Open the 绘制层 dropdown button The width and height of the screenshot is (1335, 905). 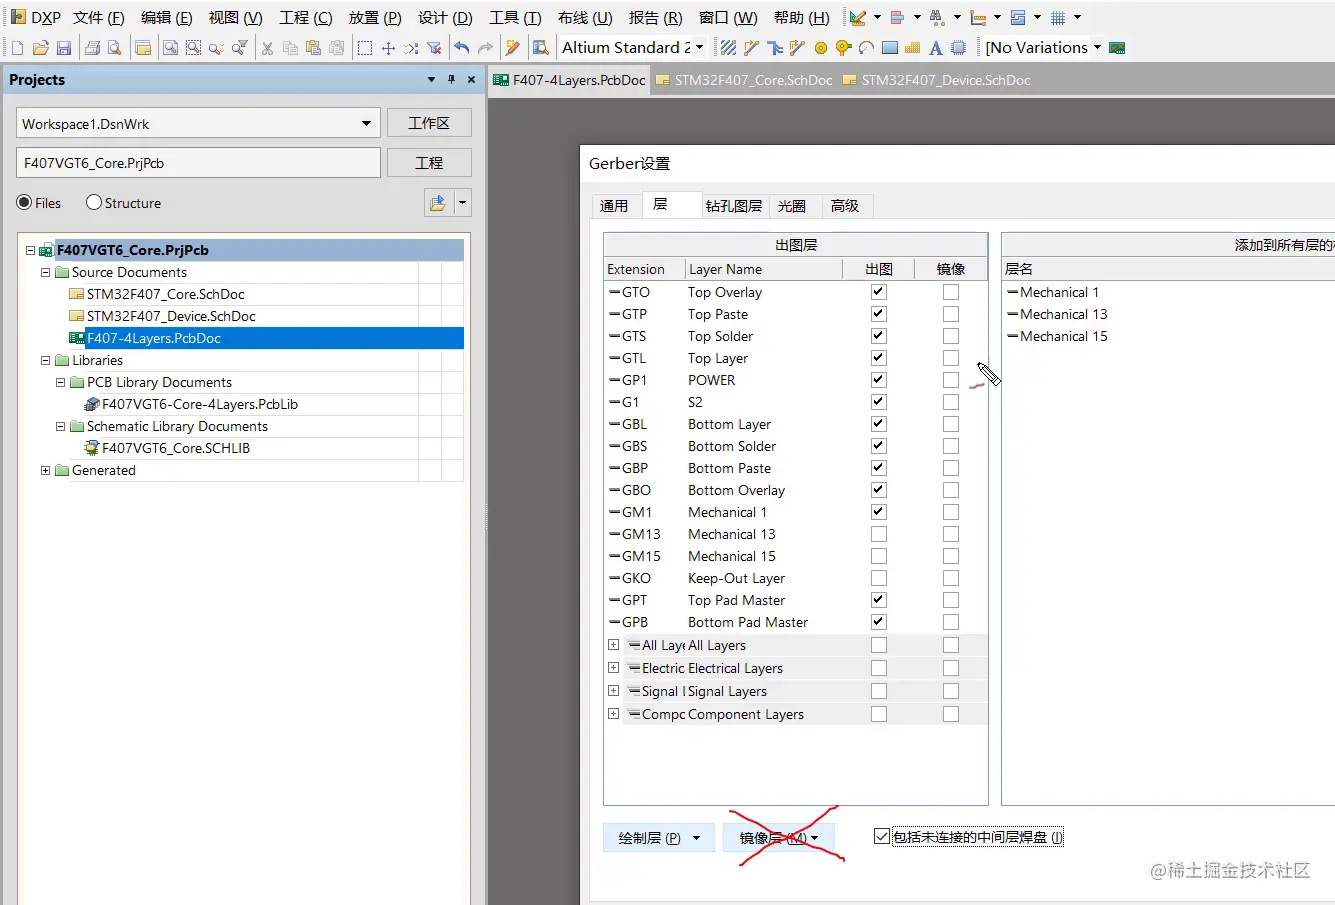(x=660, y=838)
